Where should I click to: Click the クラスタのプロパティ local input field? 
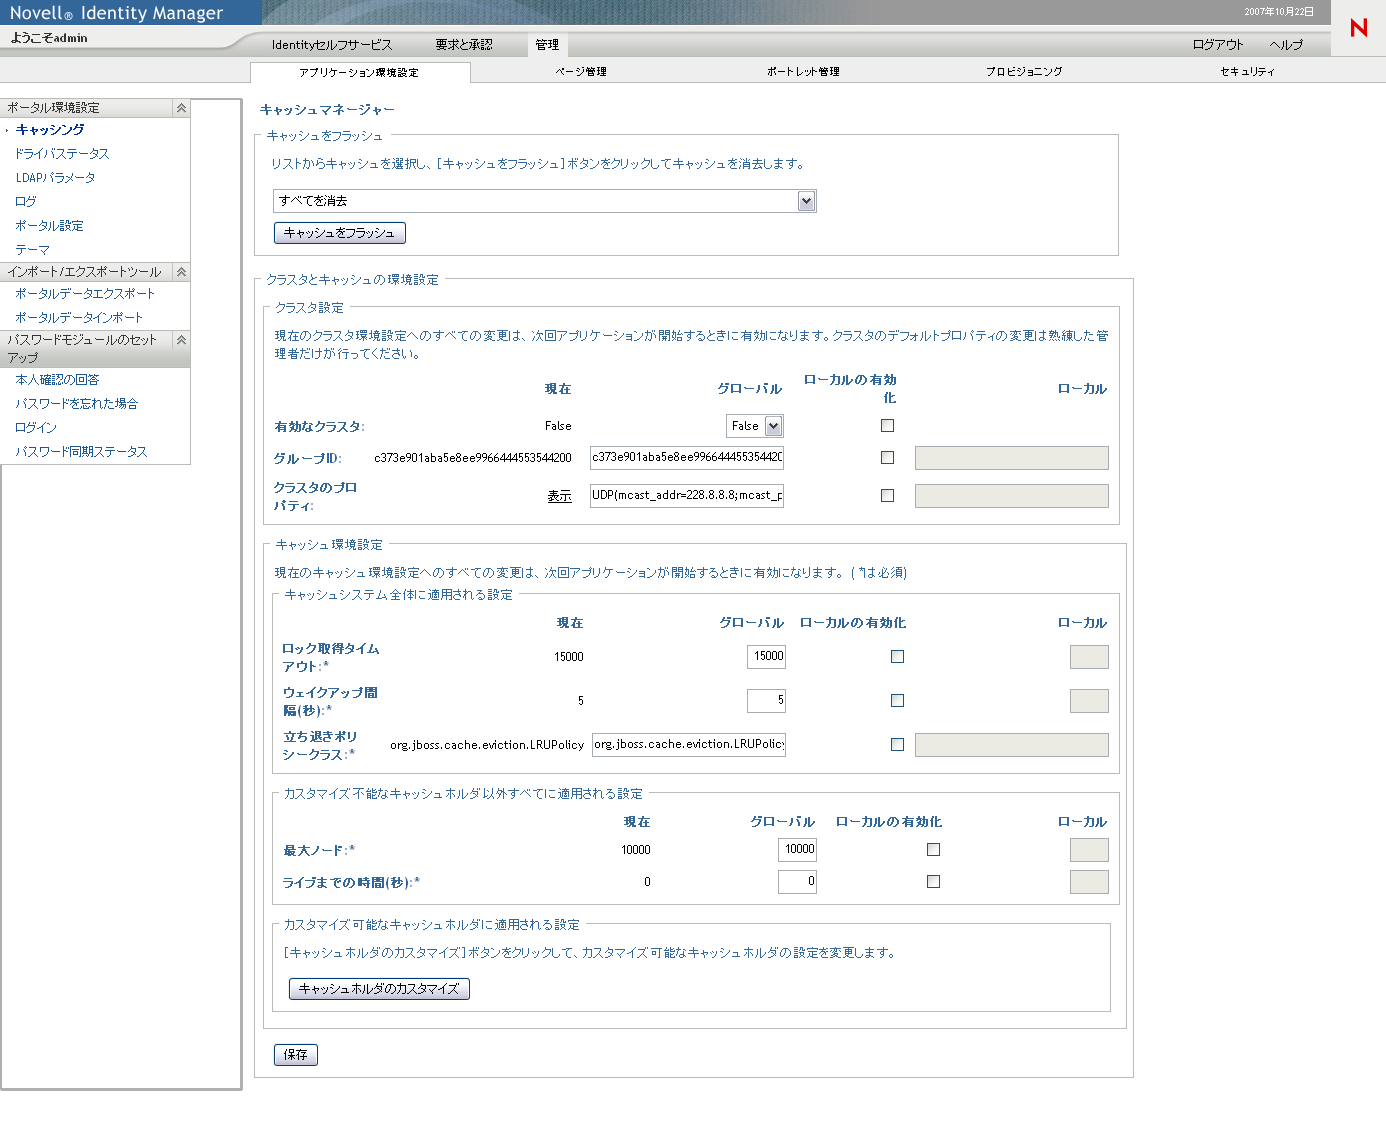click(x=1012, y=496)
